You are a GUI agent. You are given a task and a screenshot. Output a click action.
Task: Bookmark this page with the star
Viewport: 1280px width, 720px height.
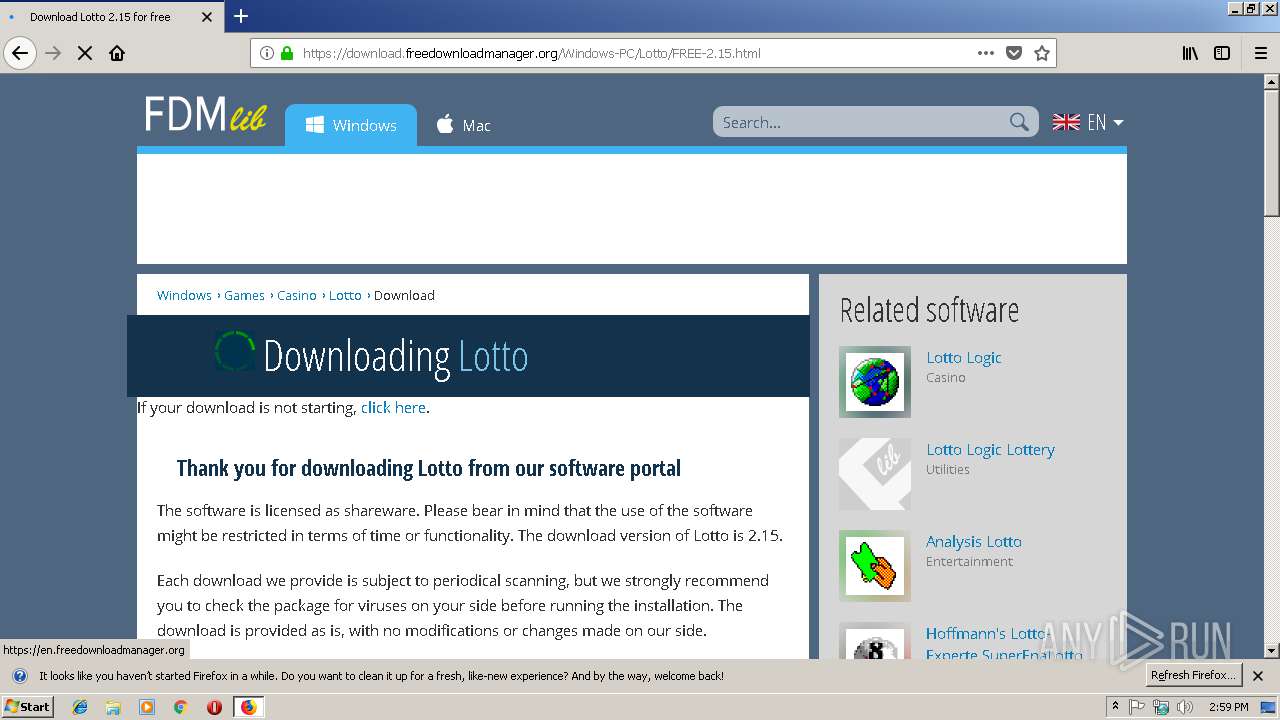click(1042, 53)
